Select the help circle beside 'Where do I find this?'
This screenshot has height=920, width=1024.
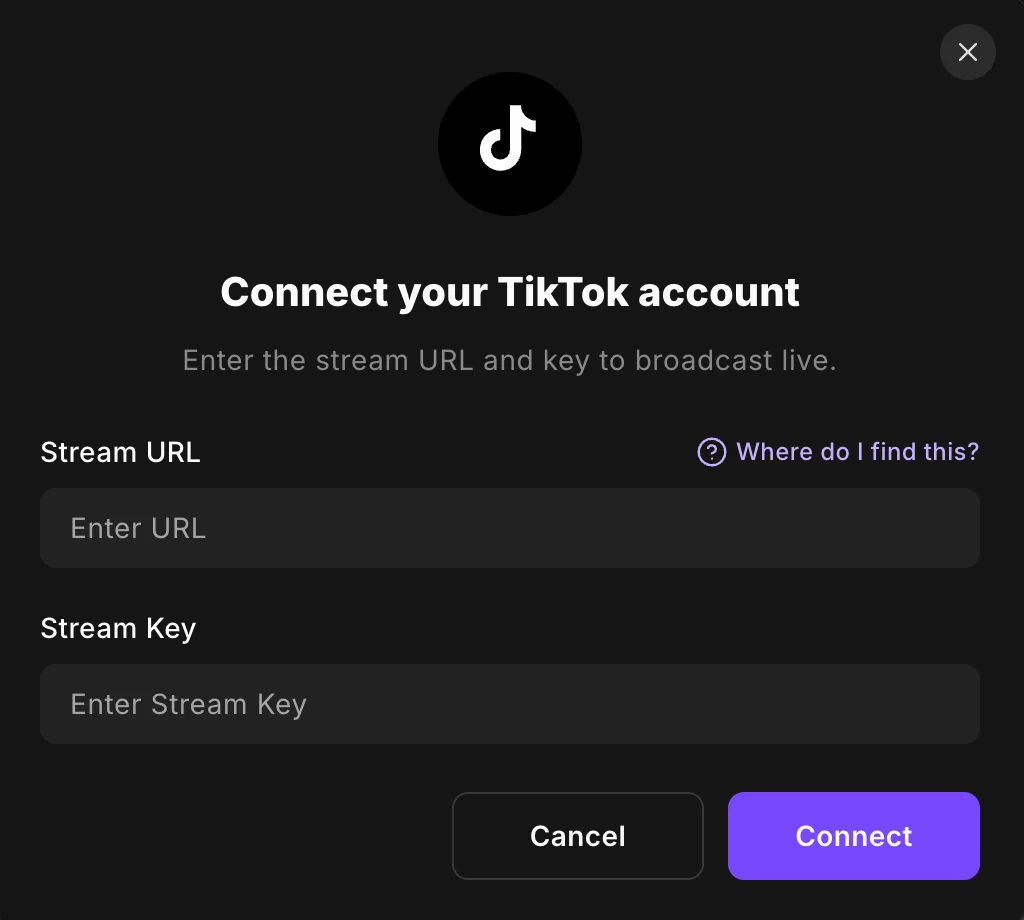[710, 452]
